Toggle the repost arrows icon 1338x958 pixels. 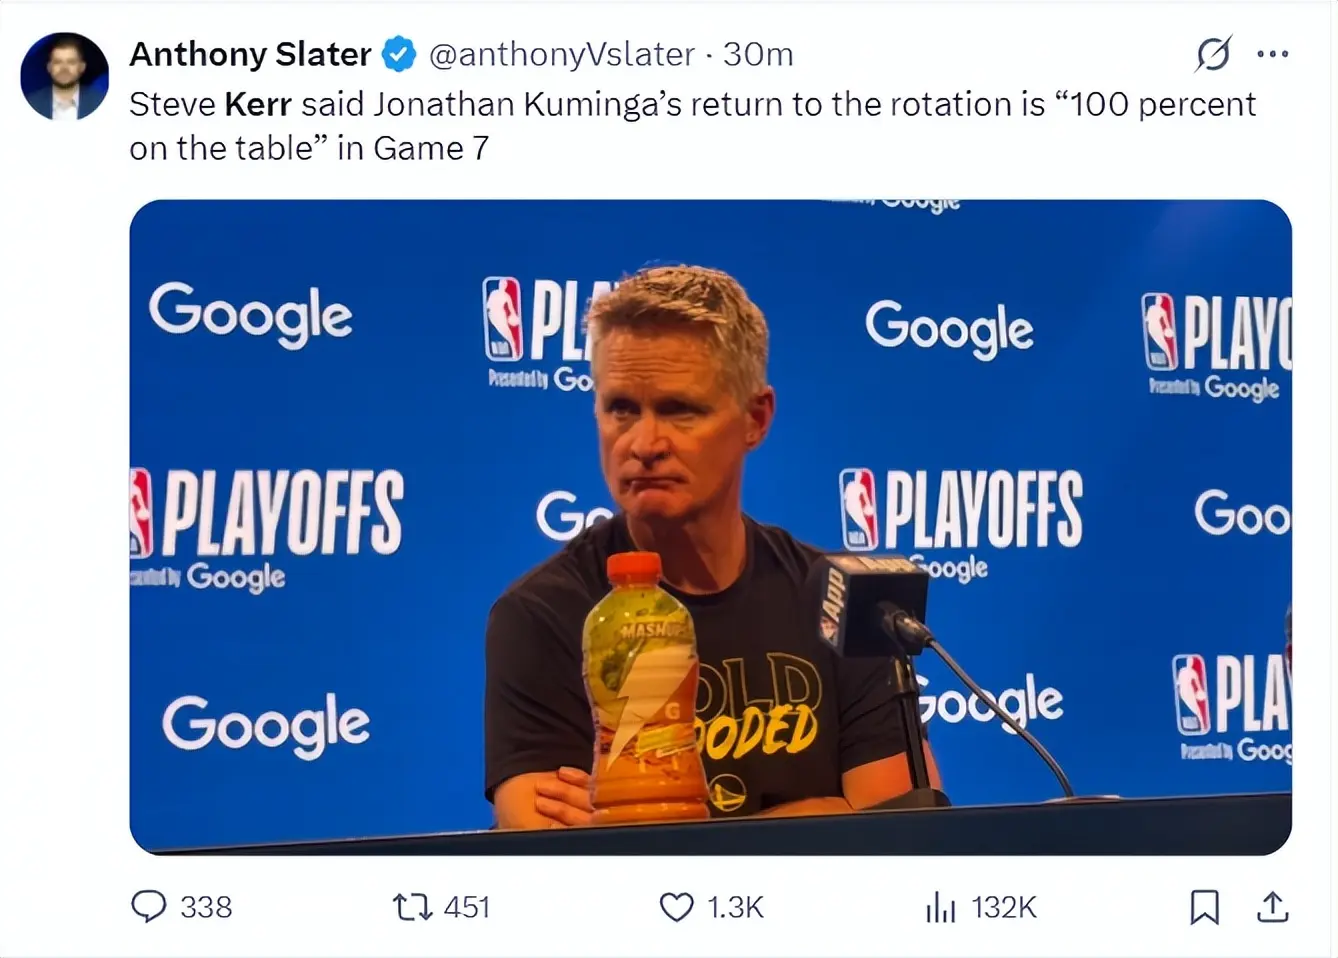pos(412,907)
